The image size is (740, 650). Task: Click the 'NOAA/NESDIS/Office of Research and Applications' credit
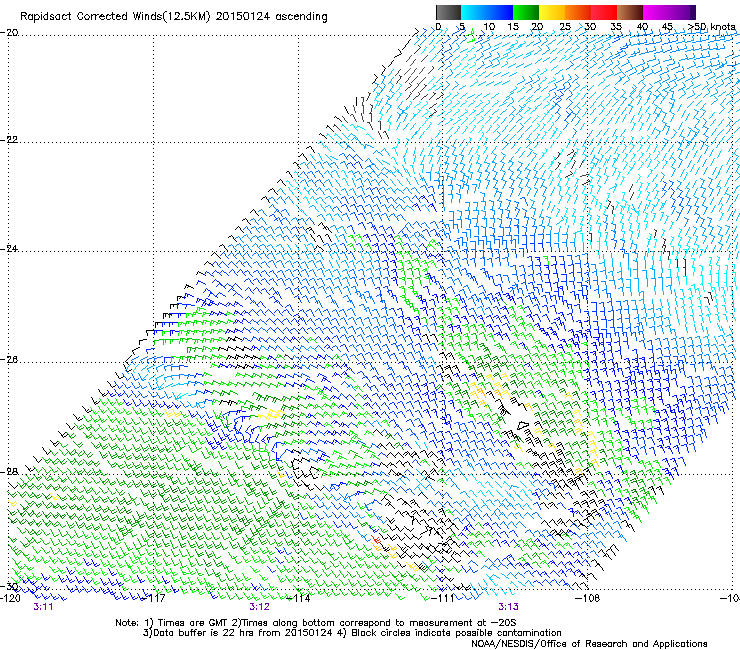589,644
